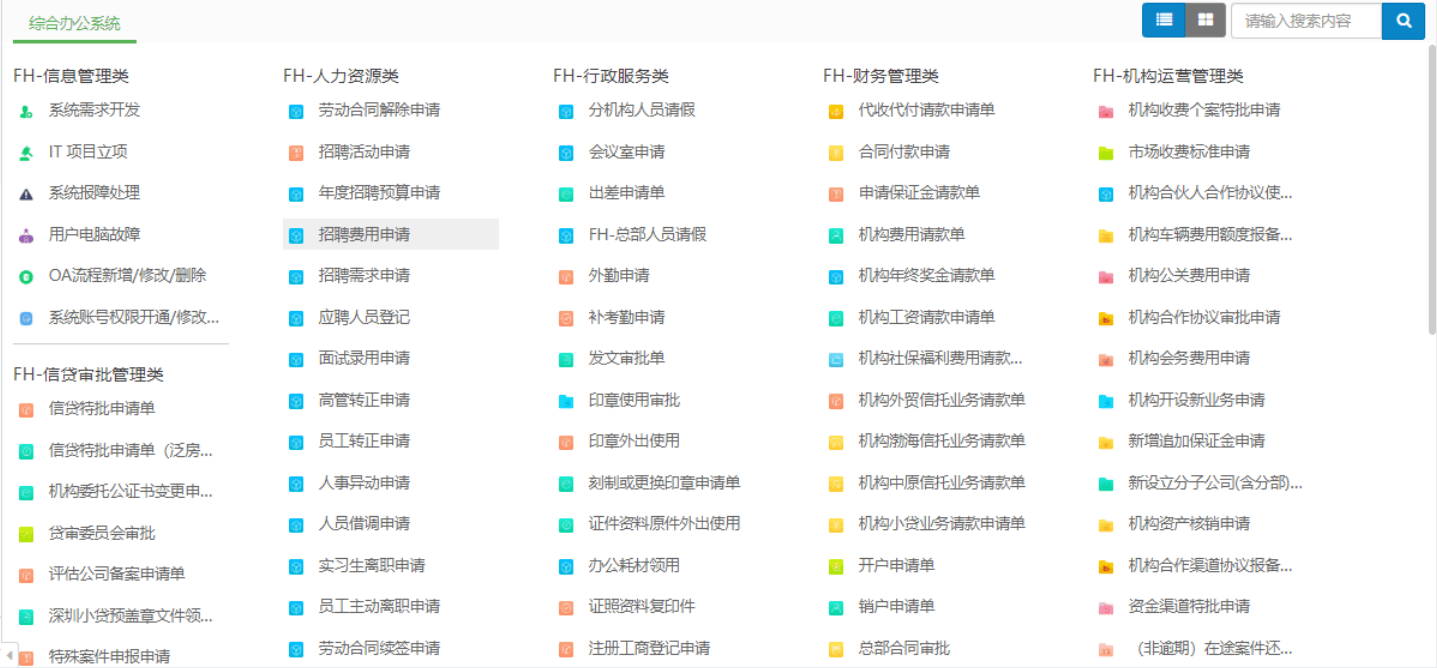This screenshot has width=1437, height=668.
Task: Click the search magnifier button
Action: point(1404,20)
